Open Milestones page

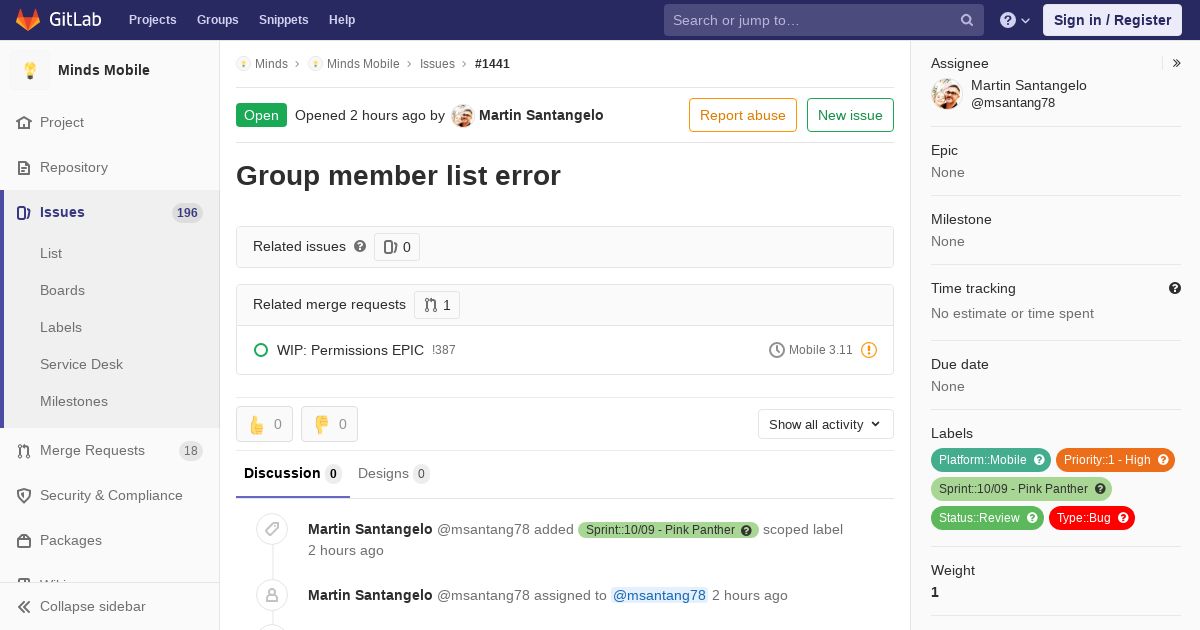coord(74,401)
